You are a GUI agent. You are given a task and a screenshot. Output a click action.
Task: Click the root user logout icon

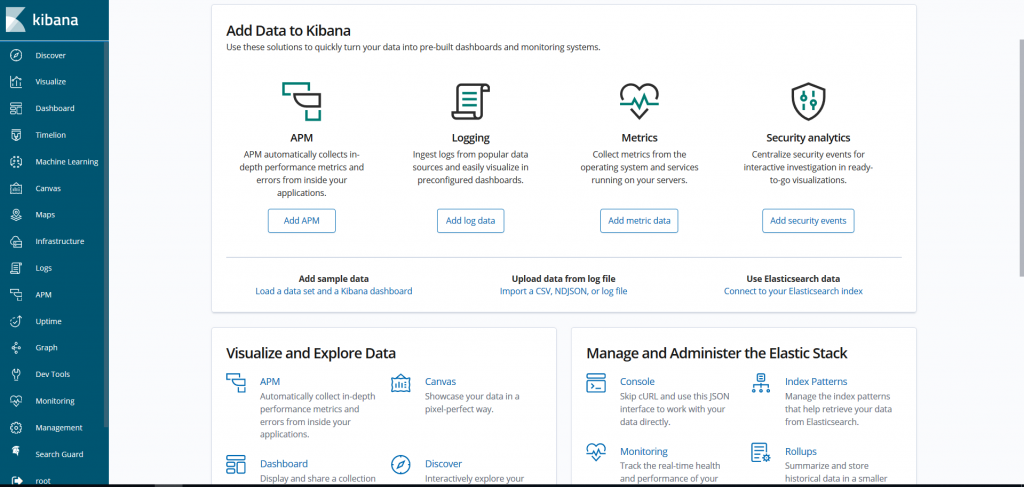pyautogui.click(x=16, y=480)
